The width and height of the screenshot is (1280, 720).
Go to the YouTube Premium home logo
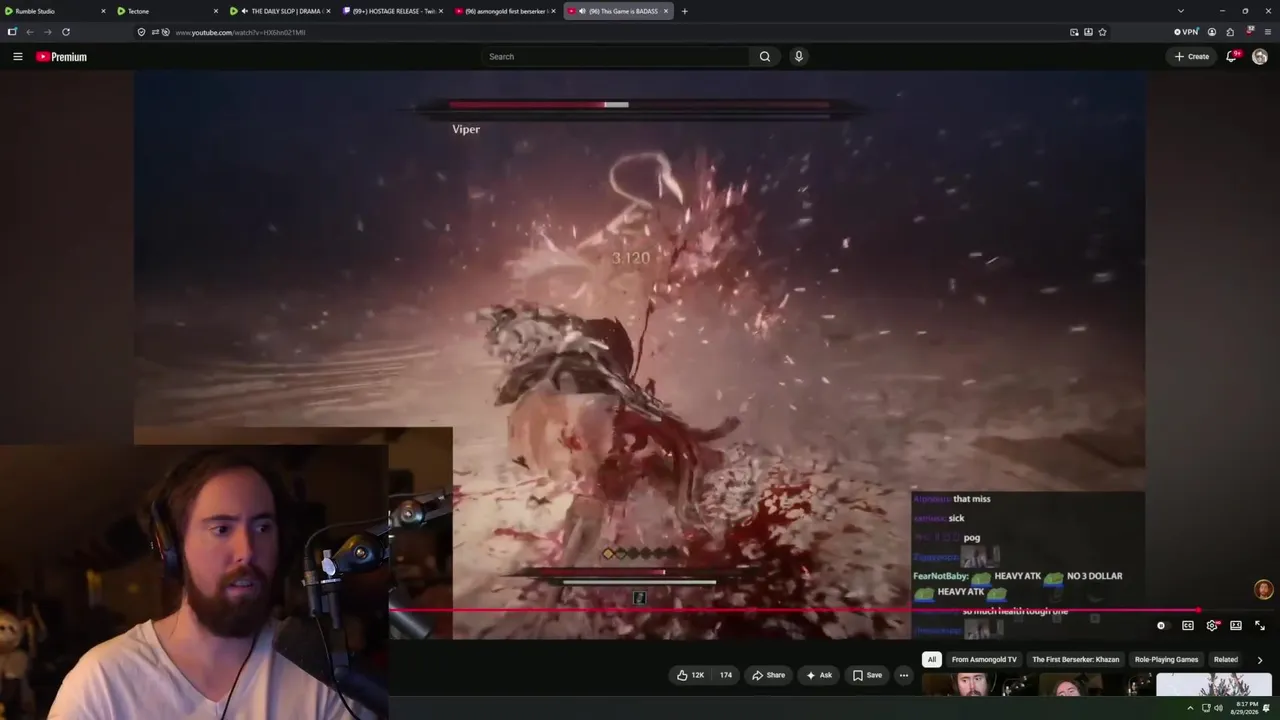click(62, 57)
